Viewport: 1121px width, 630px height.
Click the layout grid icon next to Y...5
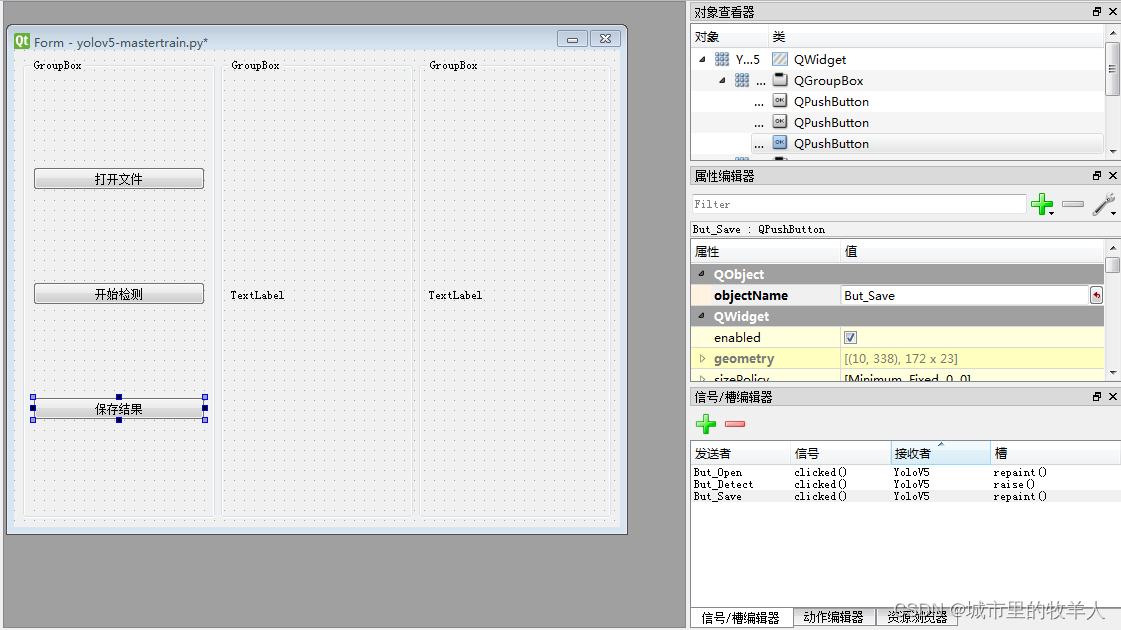[722, 59]
